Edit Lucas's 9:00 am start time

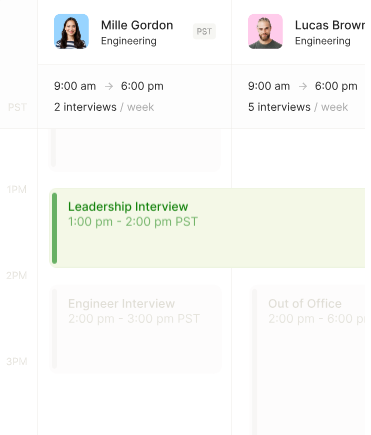(x=269, y=86)
